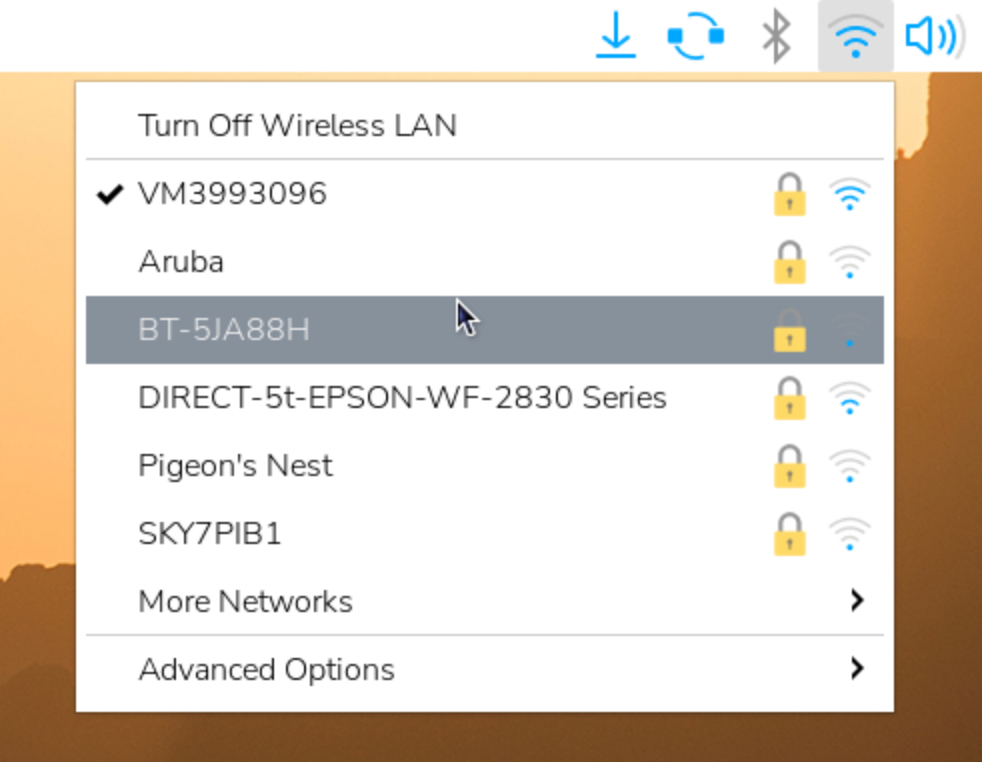Open the volume speaker icon

pos(934,36)
